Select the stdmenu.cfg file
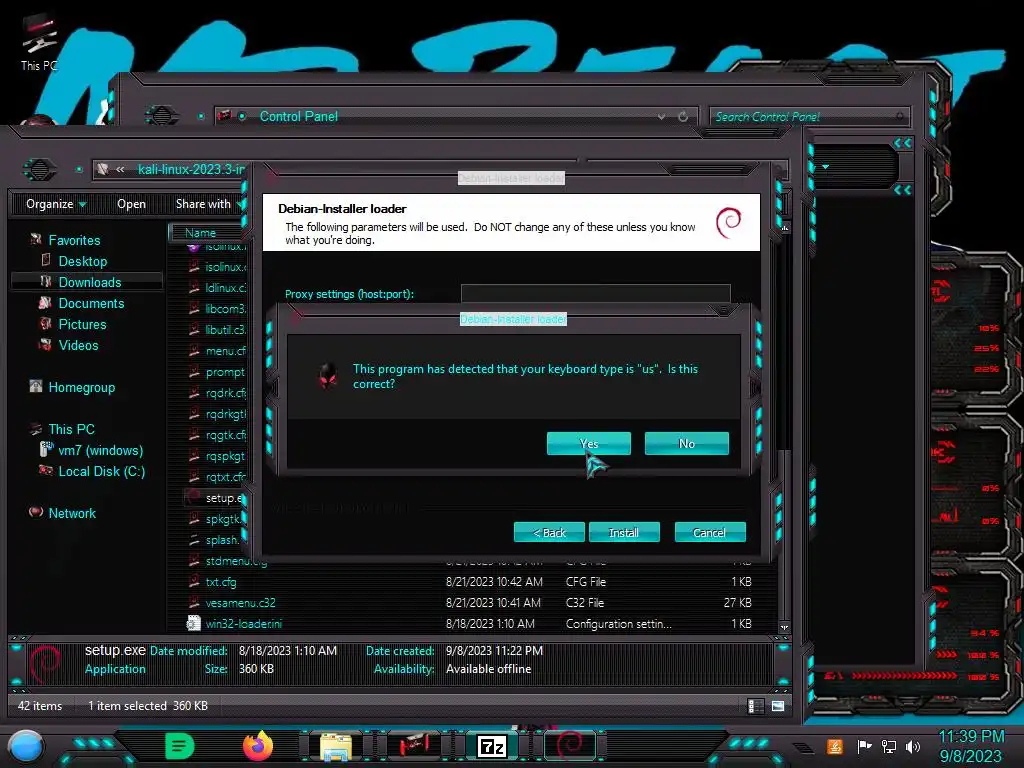This screenshot has height=768, width=1024. pyautogui.click(x=236, y=562)
